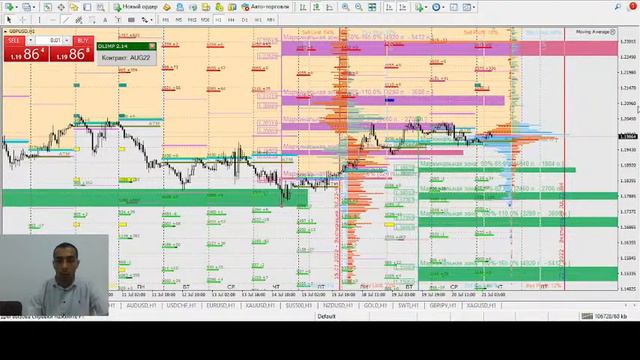Select the equidistant channel tool
The height and width of the screenshot is (360, 640).
[79, 20]
